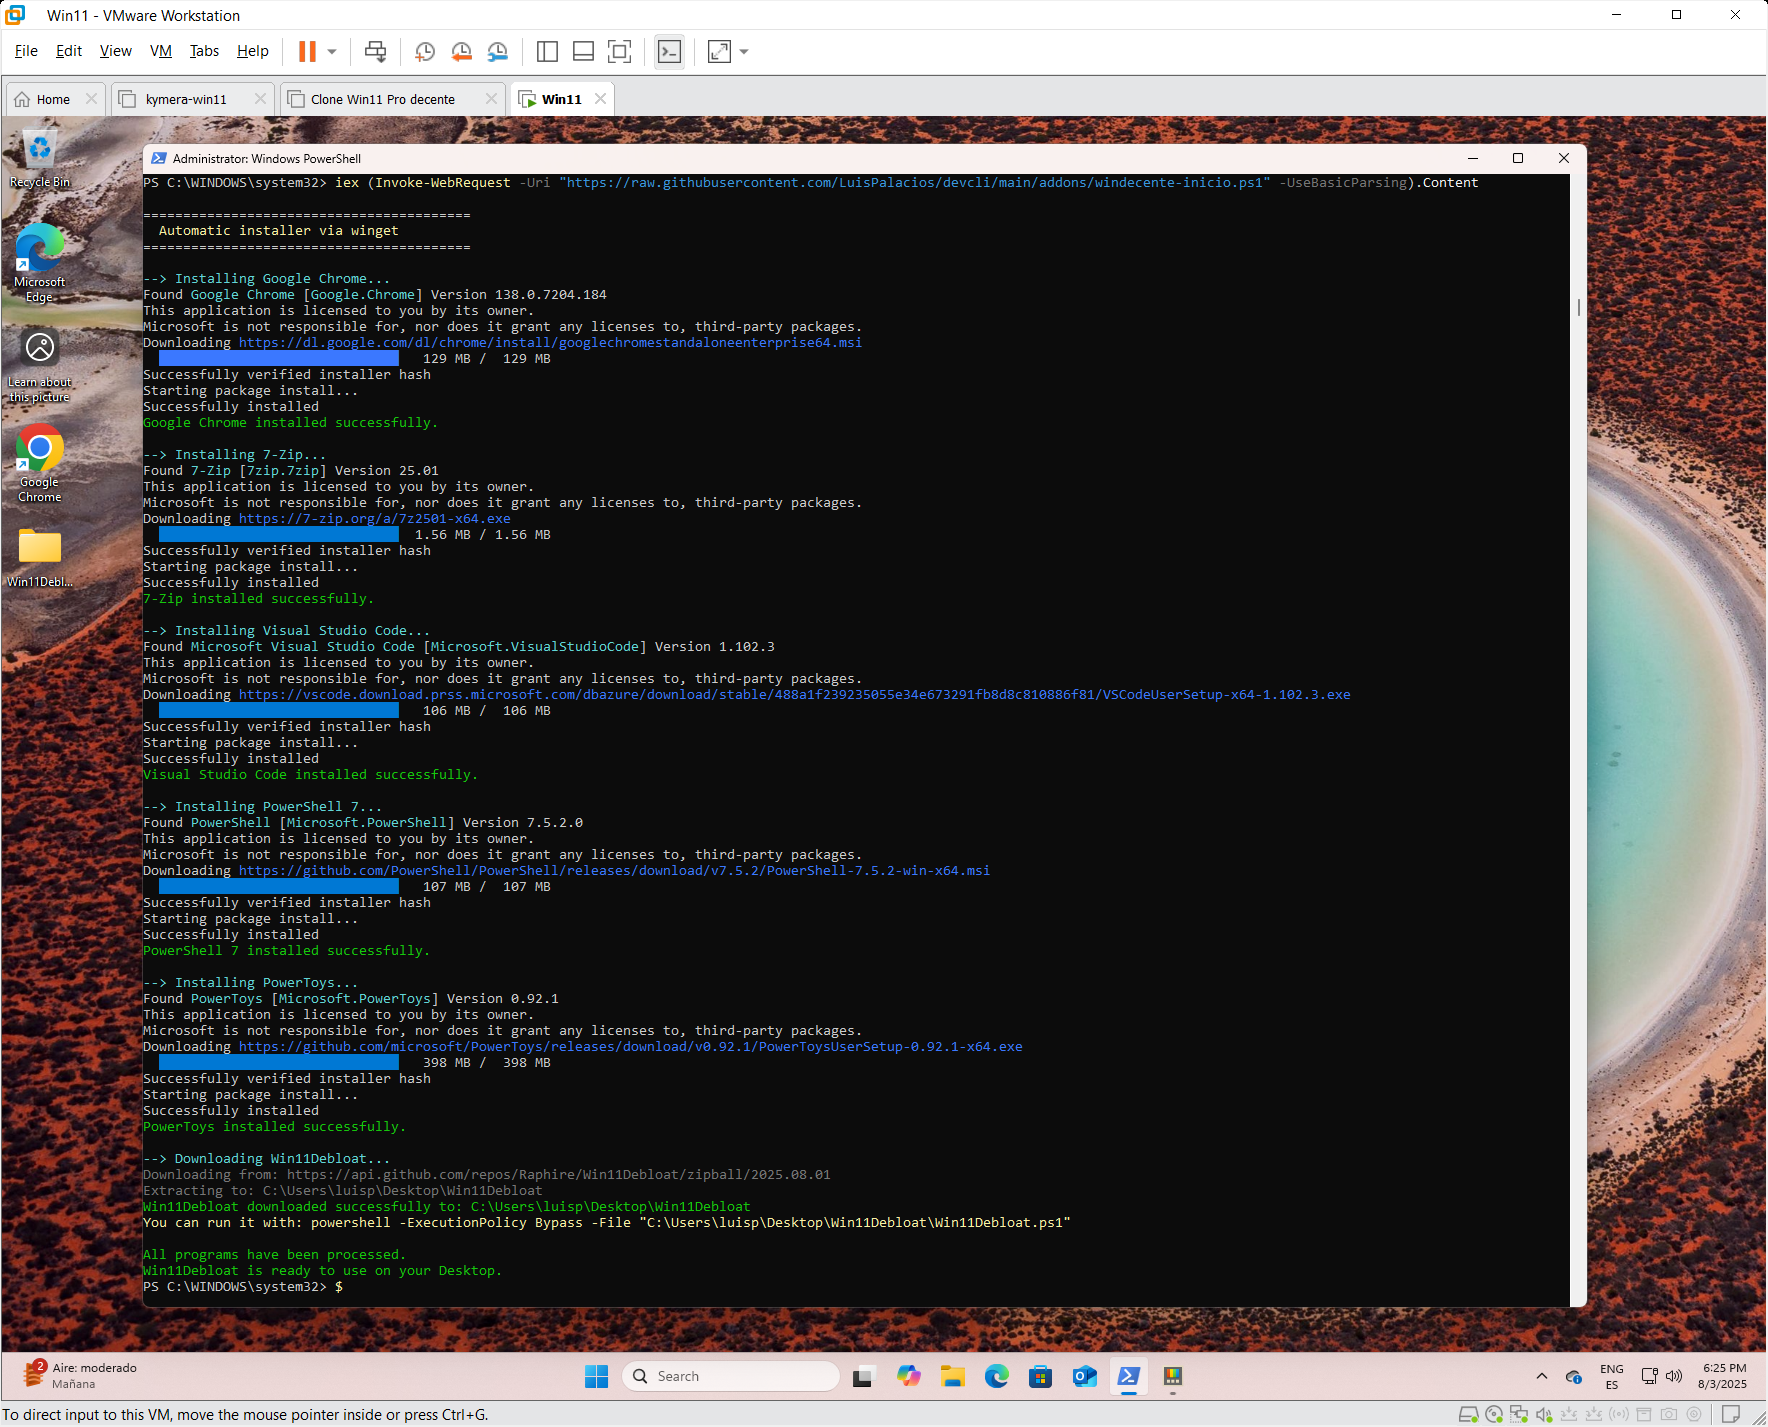
Task: Show hidden system tray icons
Action: coord(1541,1377)
